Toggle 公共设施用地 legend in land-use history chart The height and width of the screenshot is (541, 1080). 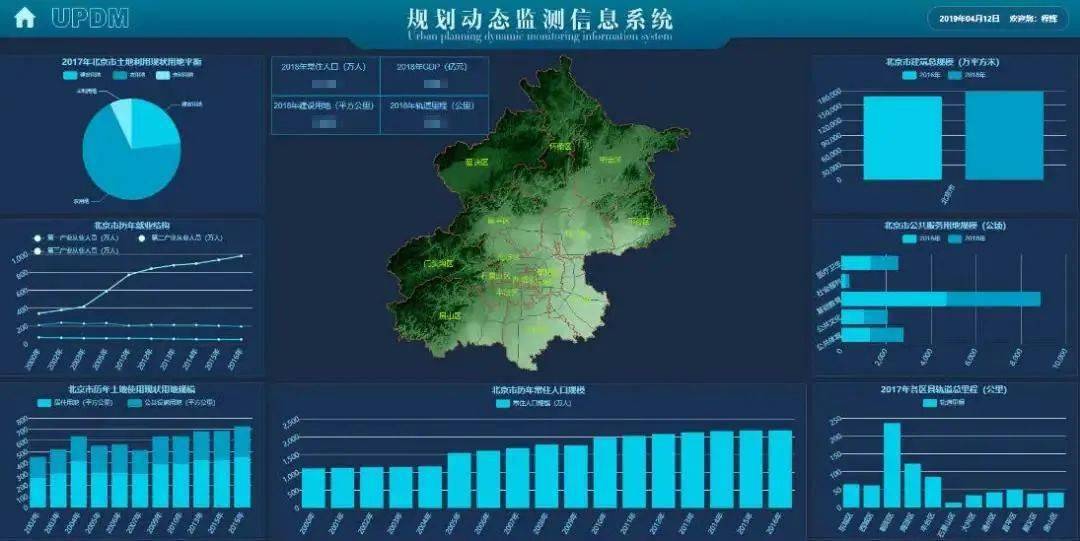tap(172, 402)
